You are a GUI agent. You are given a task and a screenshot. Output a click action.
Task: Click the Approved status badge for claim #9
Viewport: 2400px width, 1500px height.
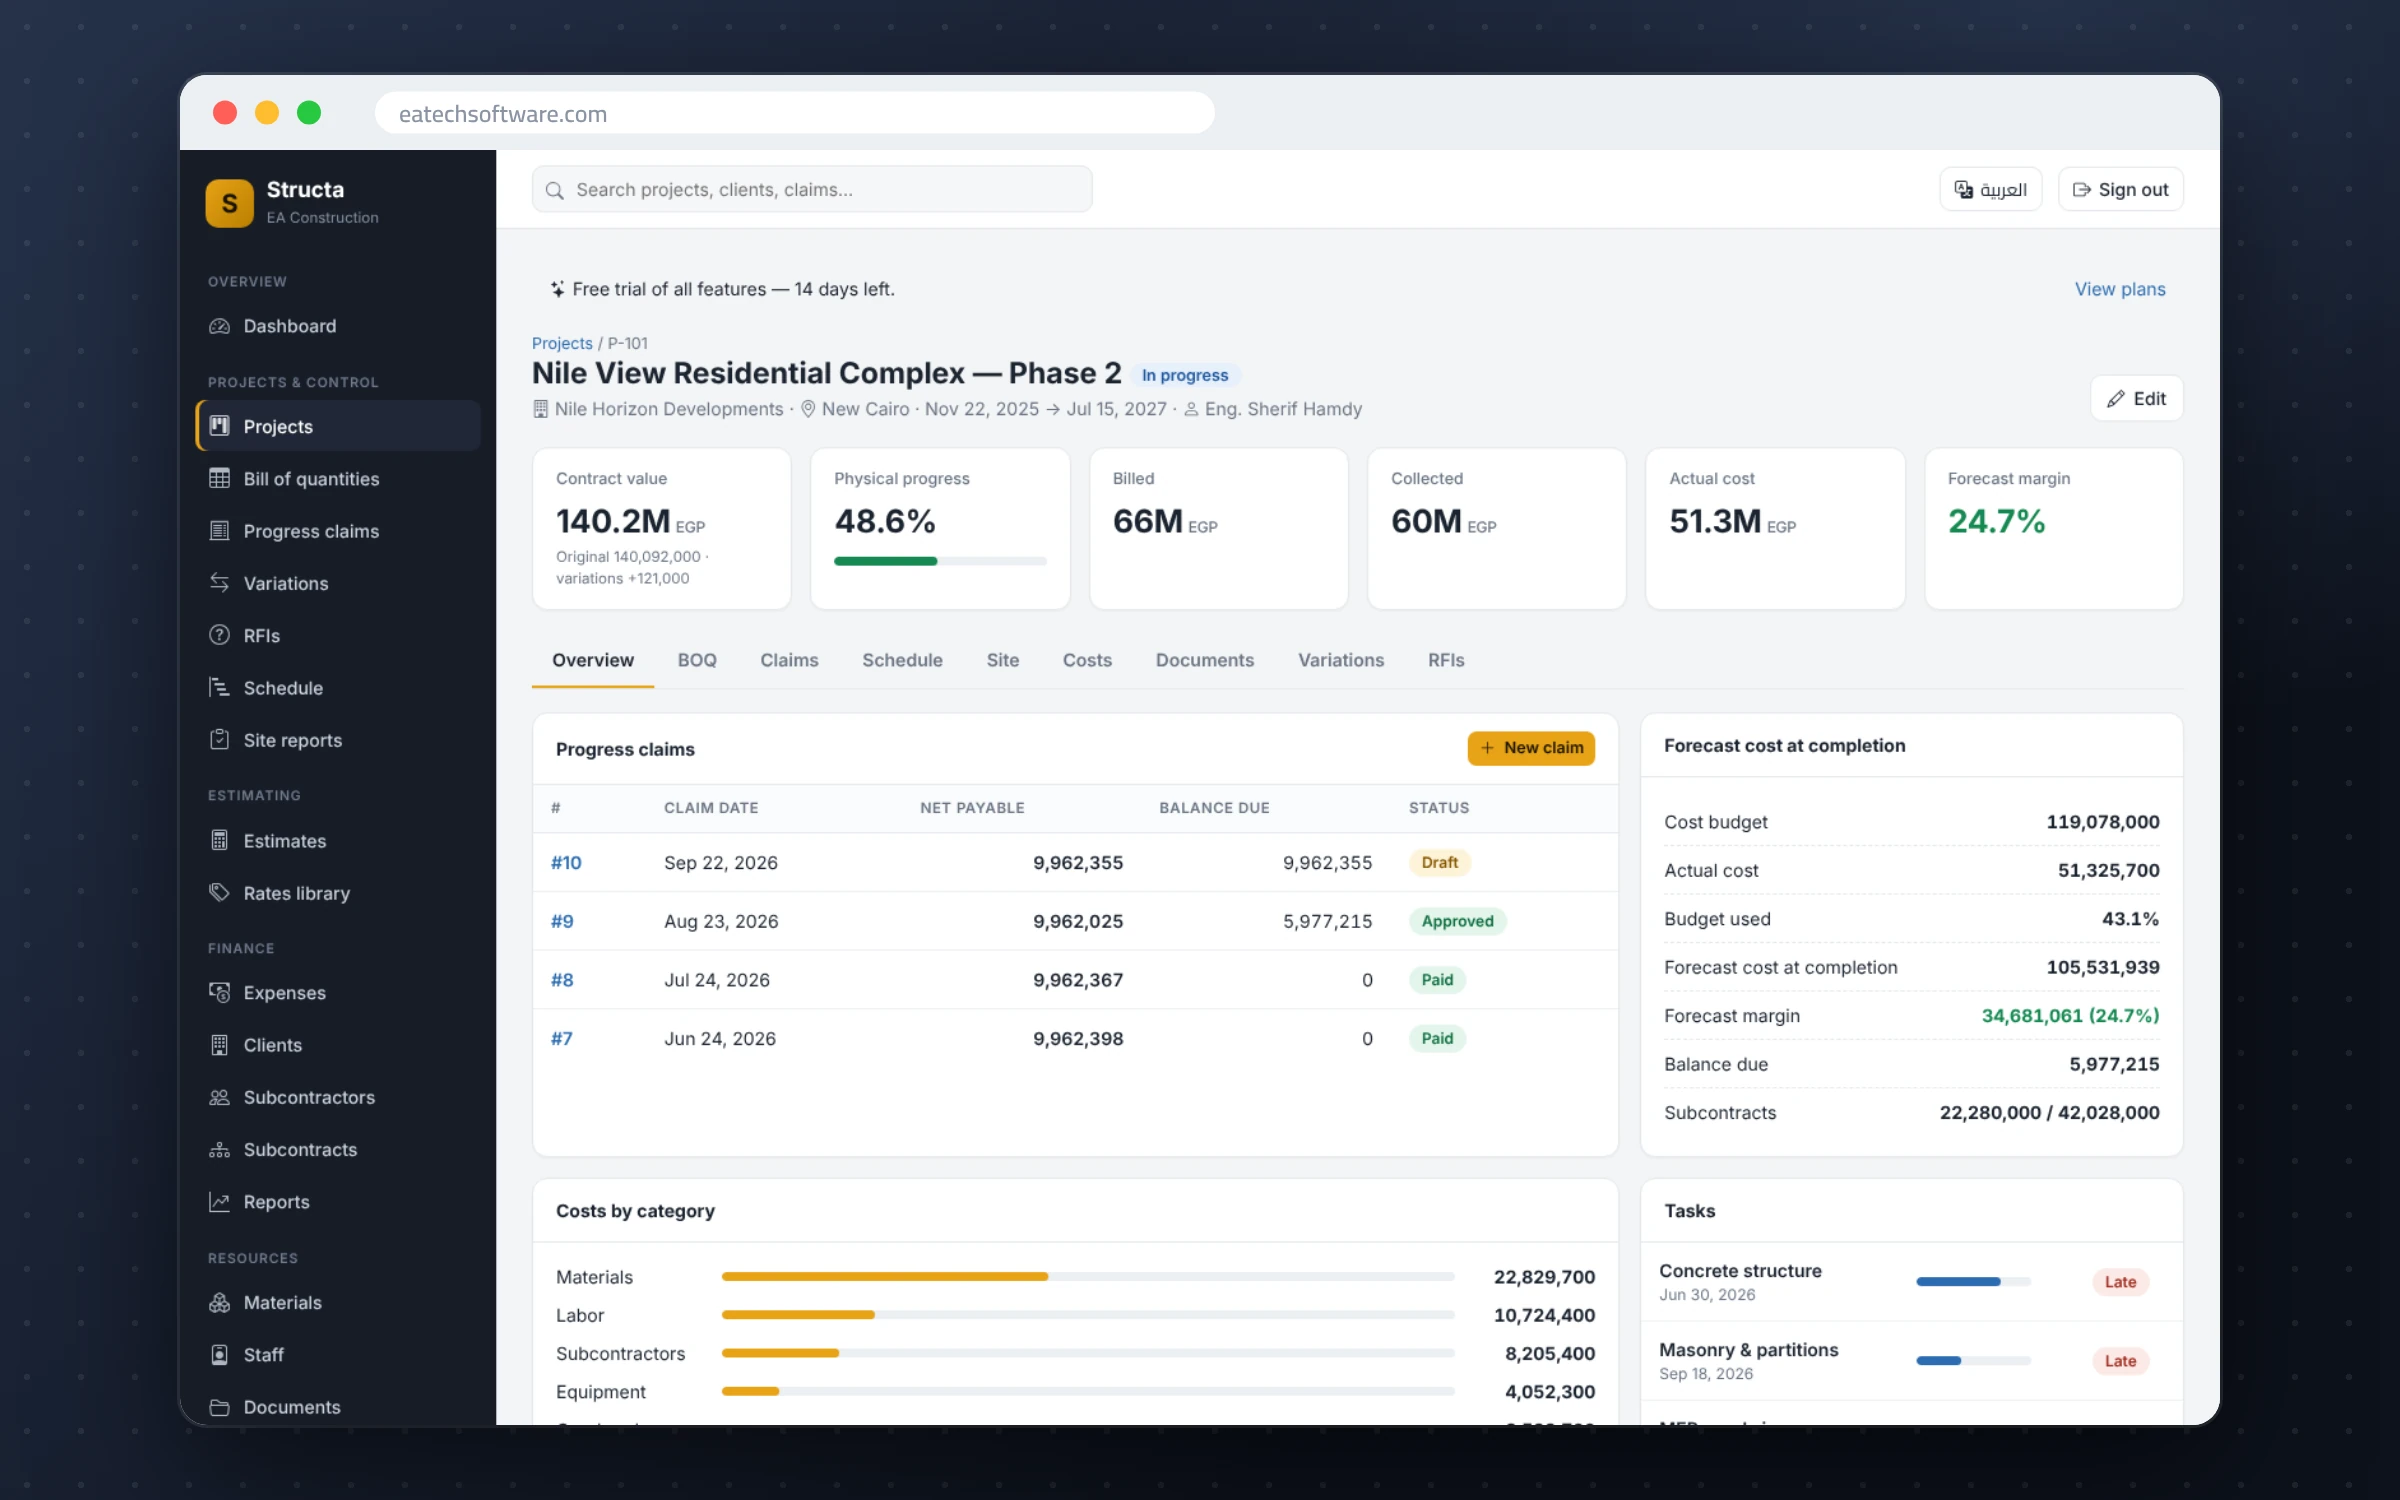[x=1457, y=921]
